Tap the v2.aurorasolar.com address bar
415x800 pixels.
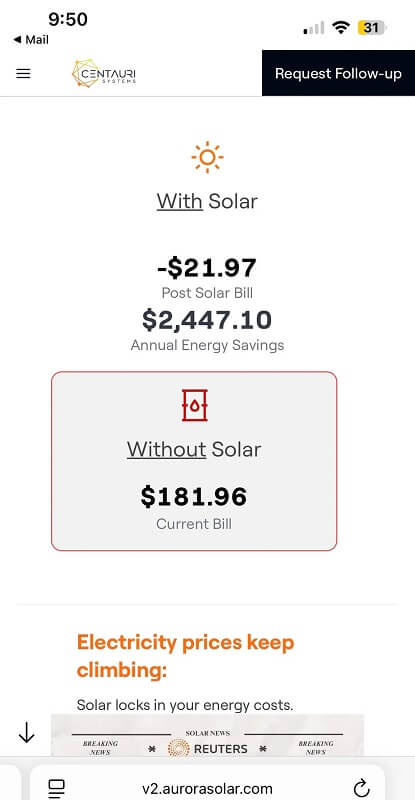(207, 786)
